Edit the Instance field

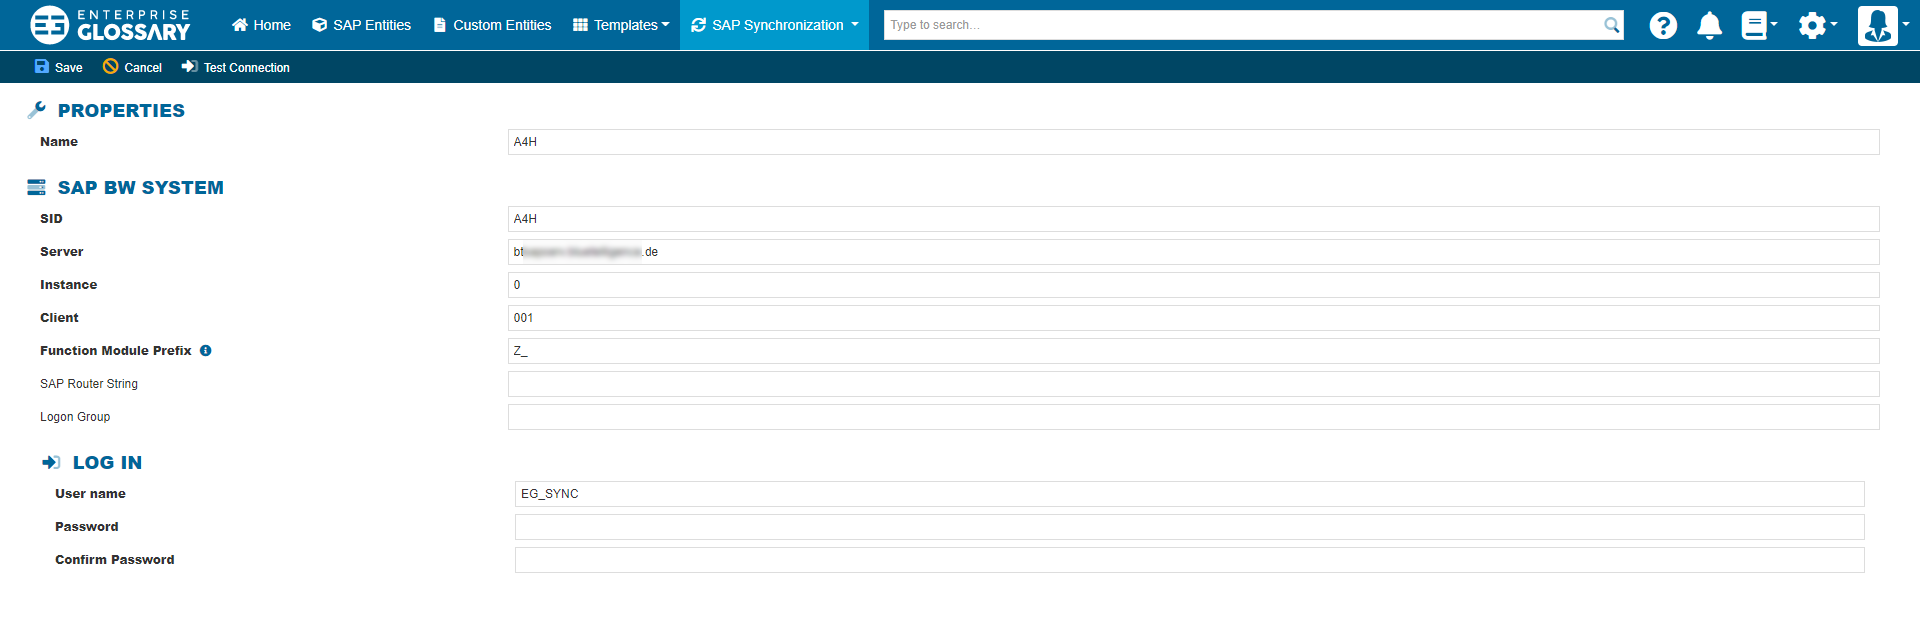[x=1193, y=285]
